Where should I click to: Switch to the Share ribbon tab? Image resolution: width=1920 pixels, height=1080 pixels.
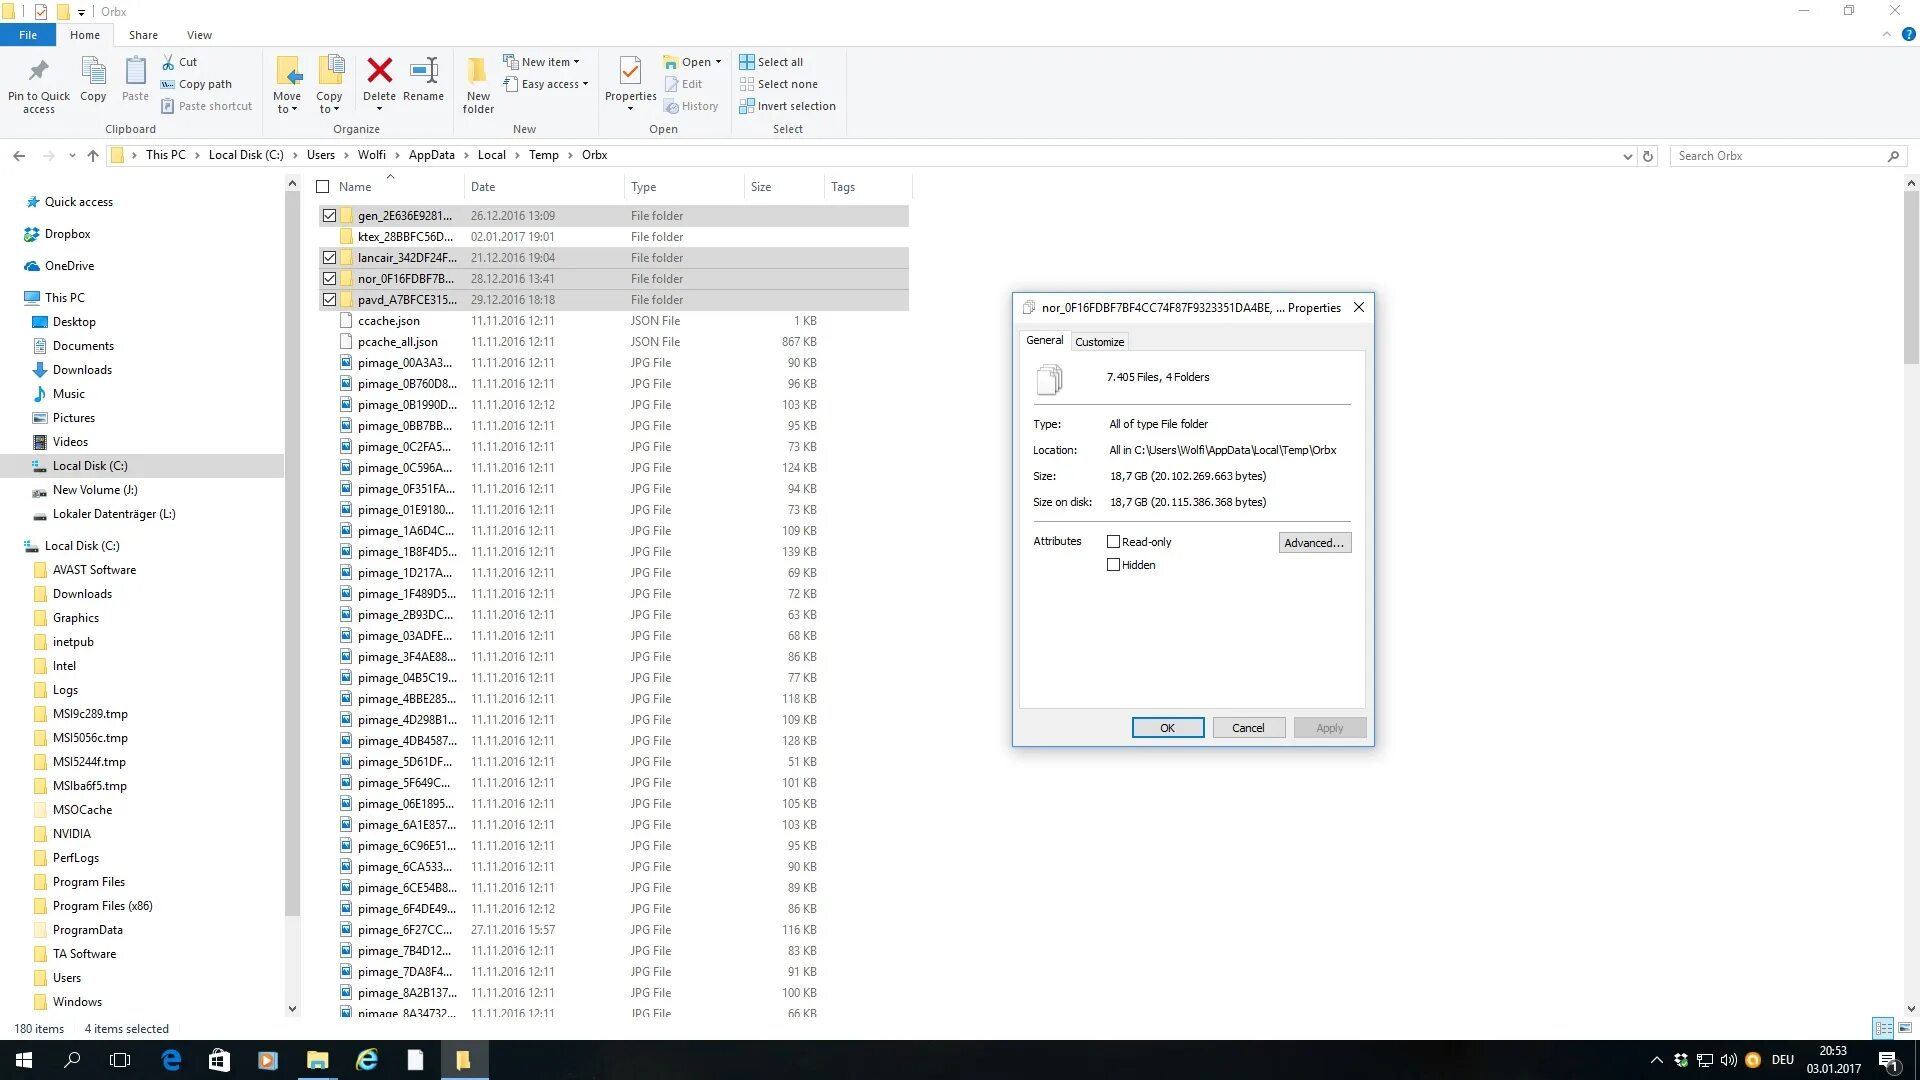click(143, 35)
